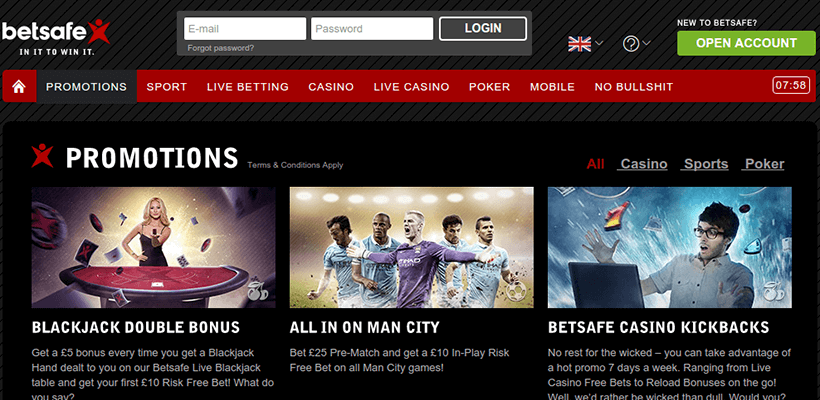Viewport: 820px width, 400px height.
Task: Click the green Open Account button
Action: tap(746, 43)
